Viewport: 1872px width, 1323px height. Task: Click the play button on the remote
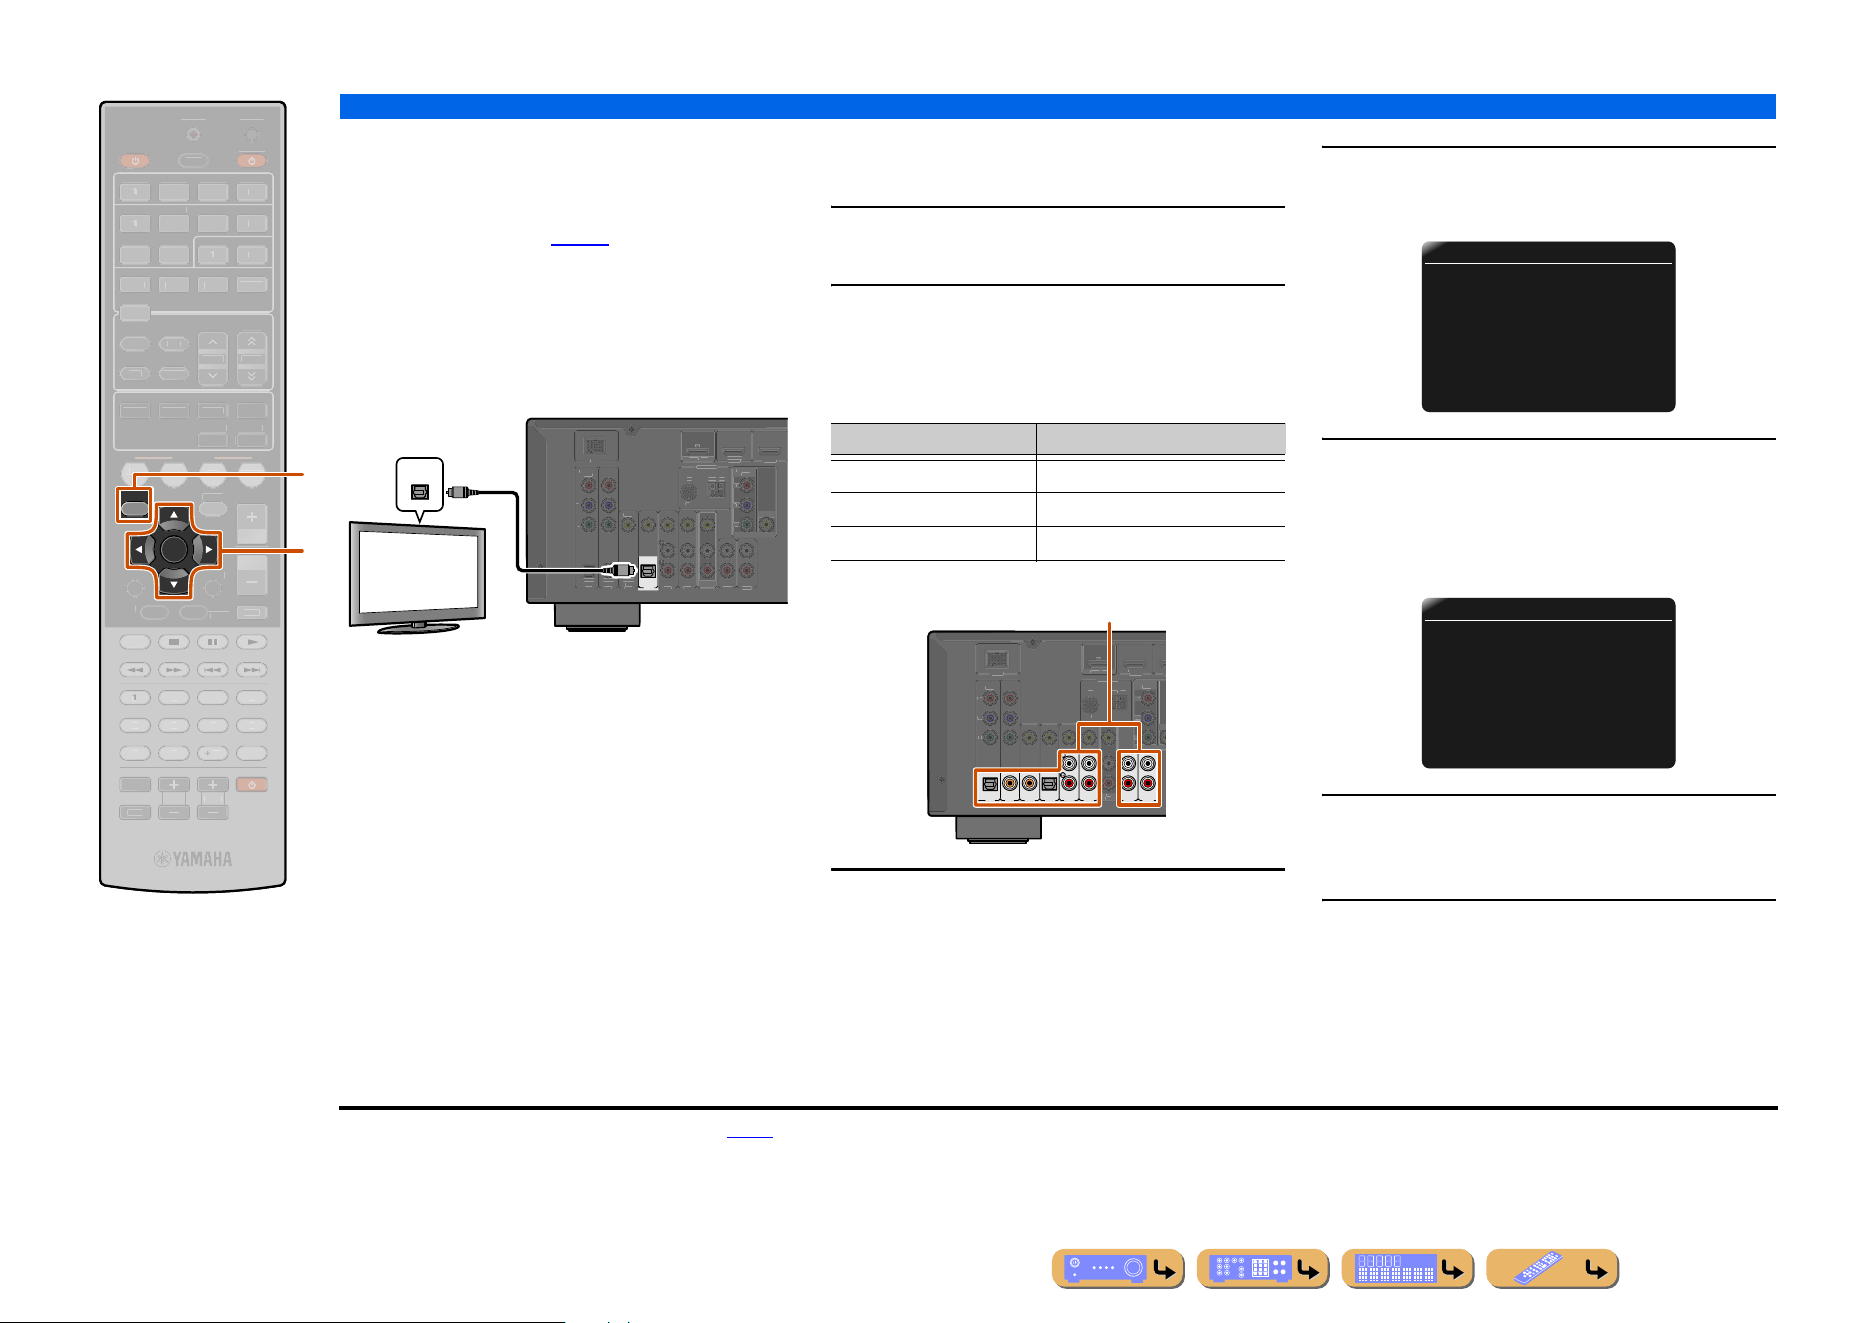[252, 642]
